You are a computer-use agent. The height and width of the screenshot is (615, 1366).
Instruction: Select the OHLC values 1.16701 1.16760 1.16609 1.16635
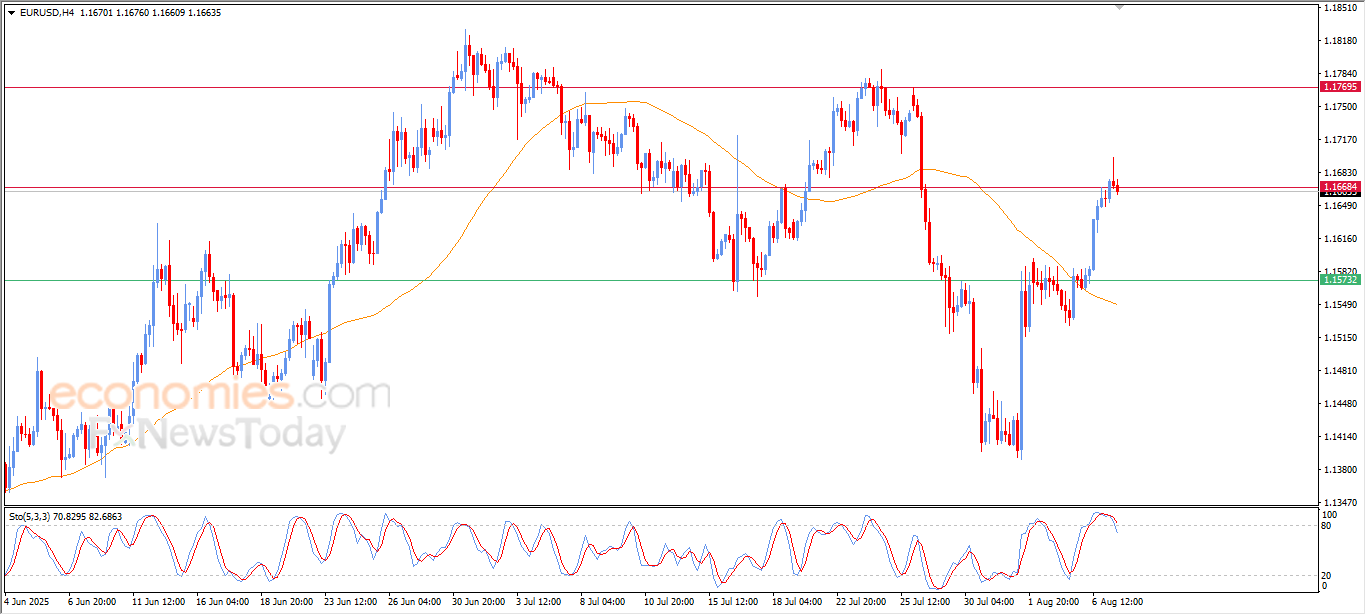[150, 13]
